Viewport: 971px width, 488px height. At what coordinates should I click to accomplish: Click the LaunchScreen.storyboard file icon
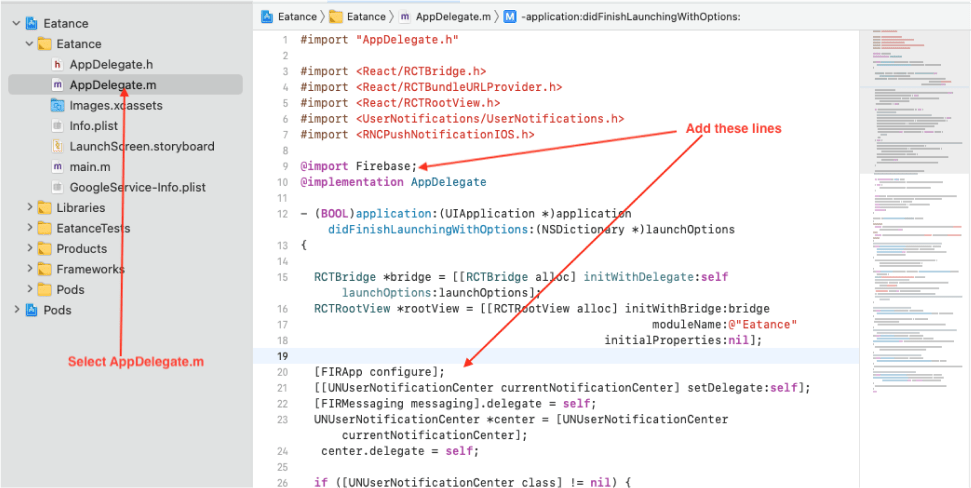pos(58,146)
